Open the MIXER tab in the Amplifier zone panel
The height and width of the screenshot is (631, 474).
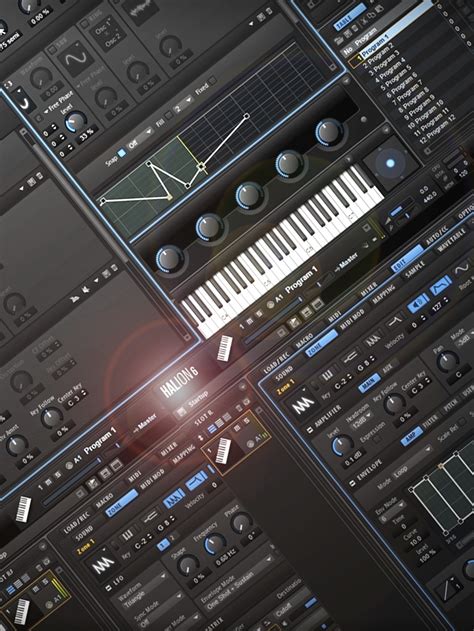369,288
